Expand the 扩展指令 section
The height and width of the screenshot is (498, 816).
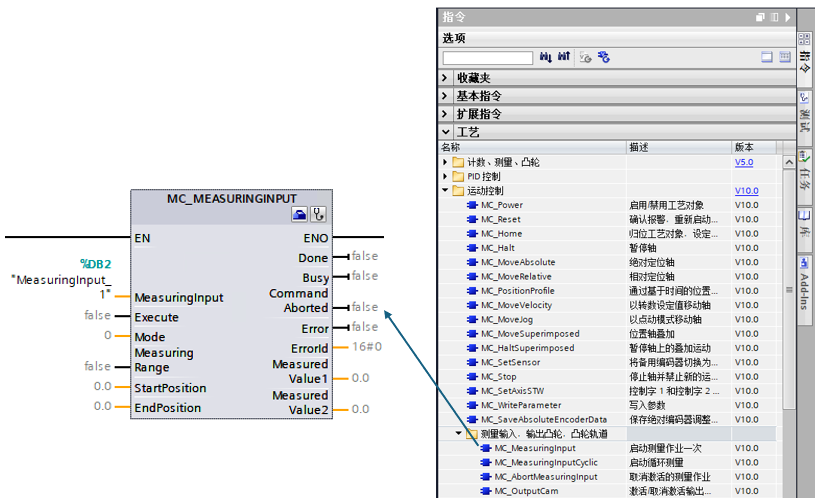pos(445,114)
